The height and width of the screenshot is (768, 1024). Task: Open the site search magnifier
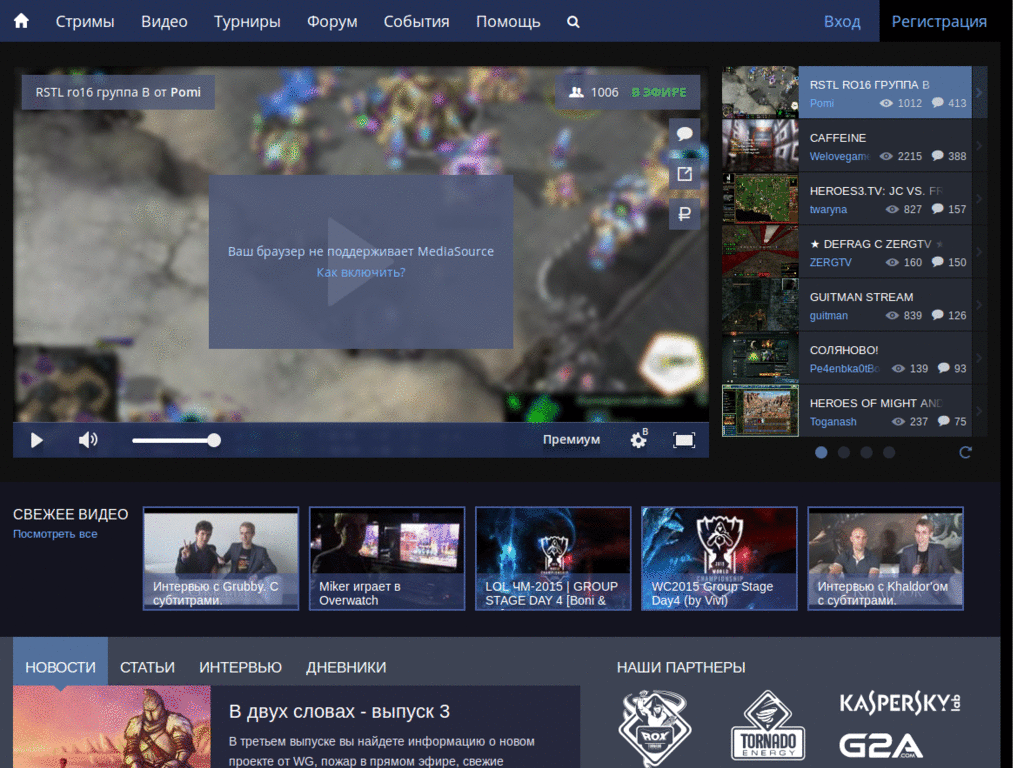(573, 20)
